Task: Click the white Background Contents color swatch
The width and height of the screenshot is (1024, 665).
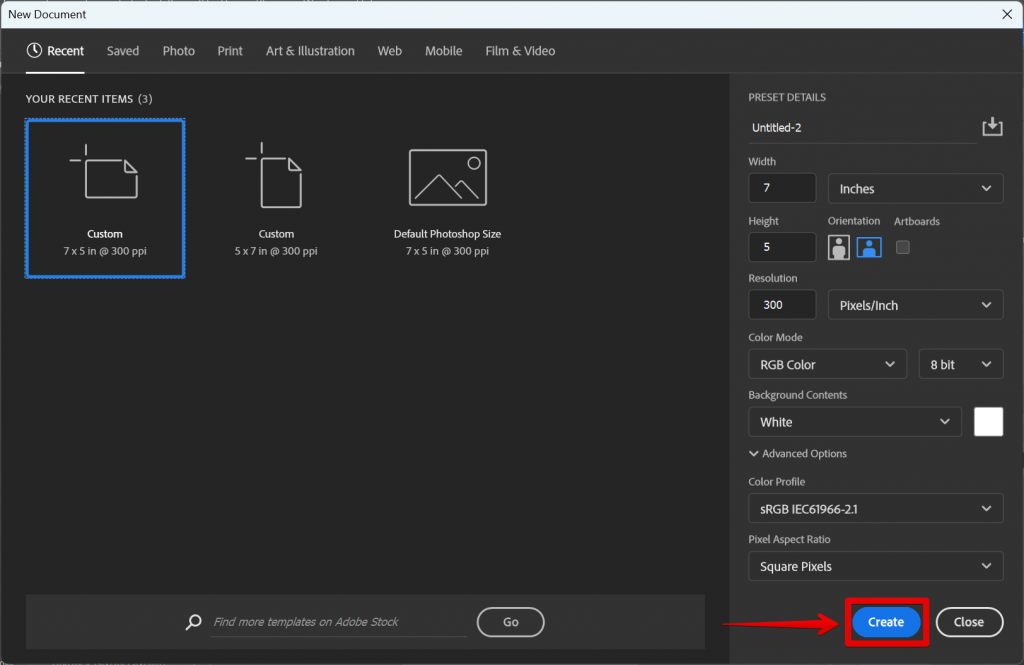Action: pos(988,421)
